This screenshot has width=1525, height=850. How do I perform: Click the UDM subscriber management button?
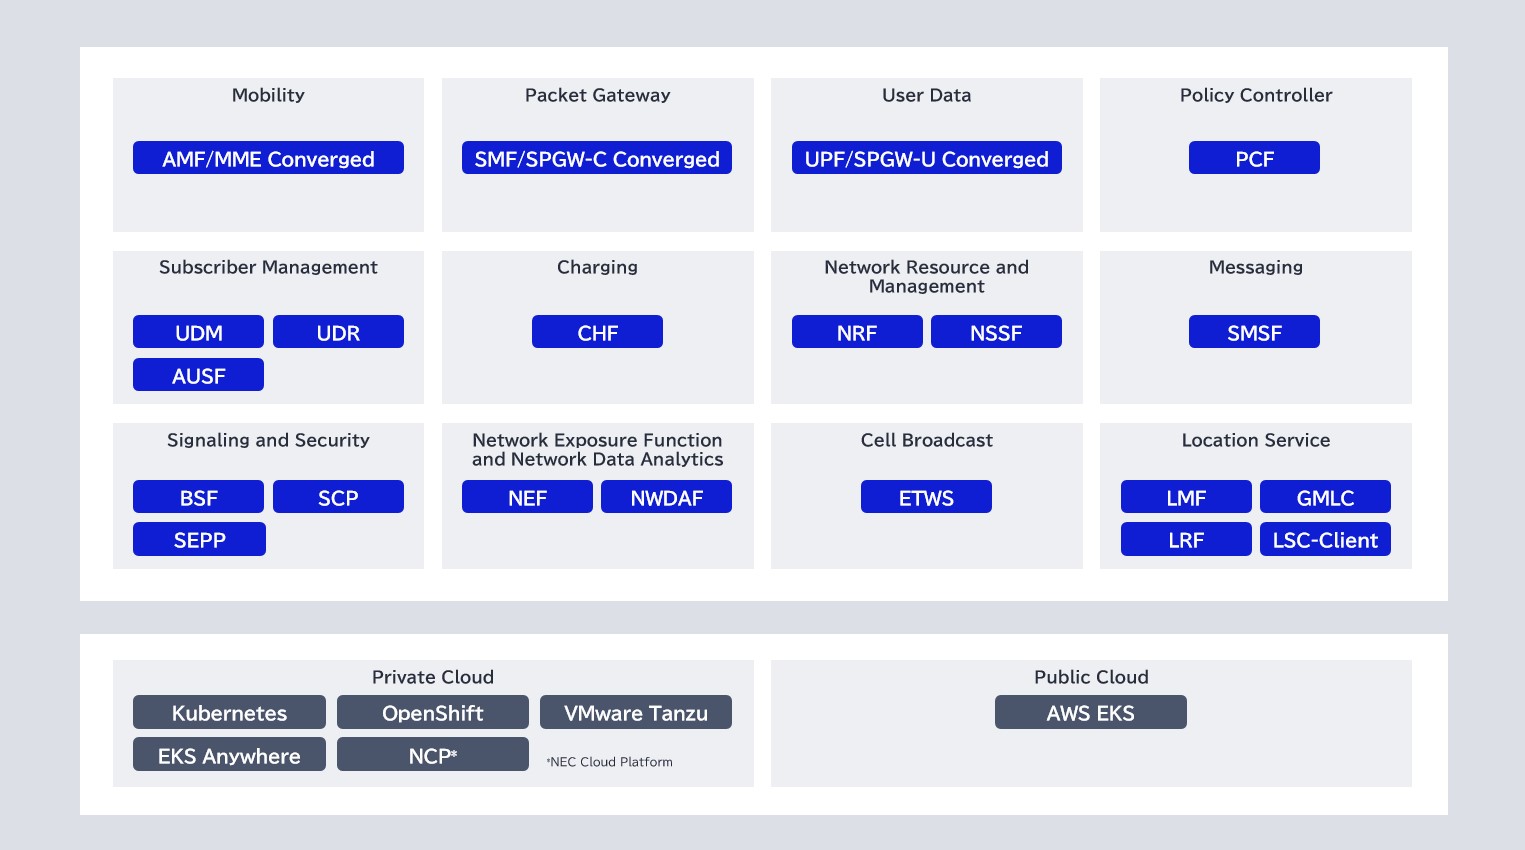tap(198, 332)
